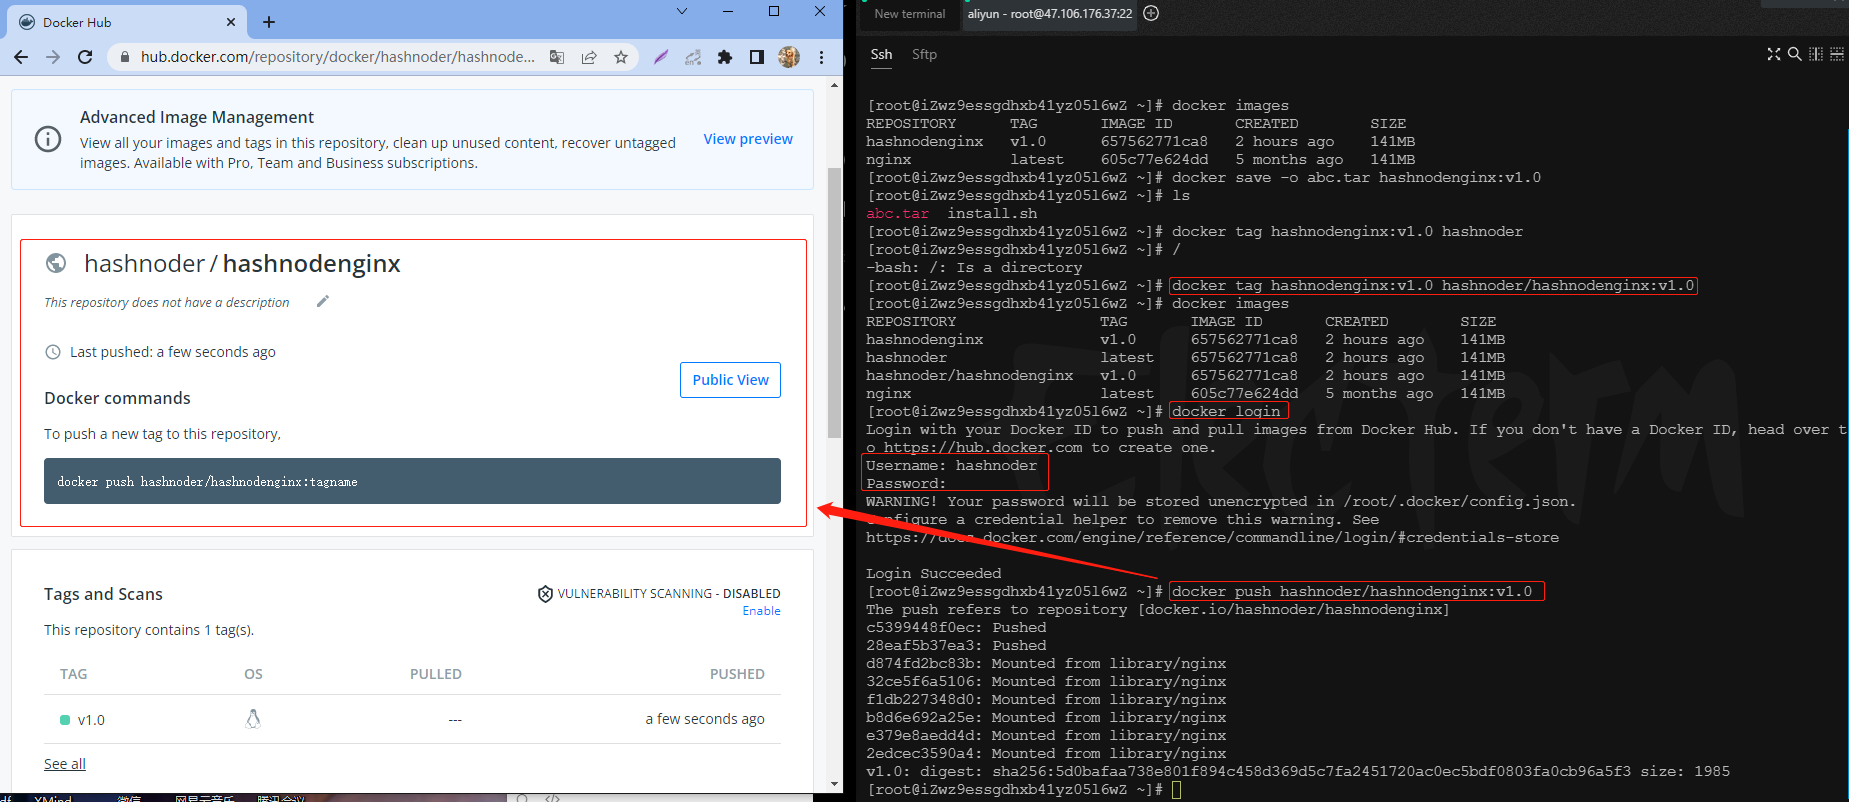Click the TAG column header

coord(73,674)
